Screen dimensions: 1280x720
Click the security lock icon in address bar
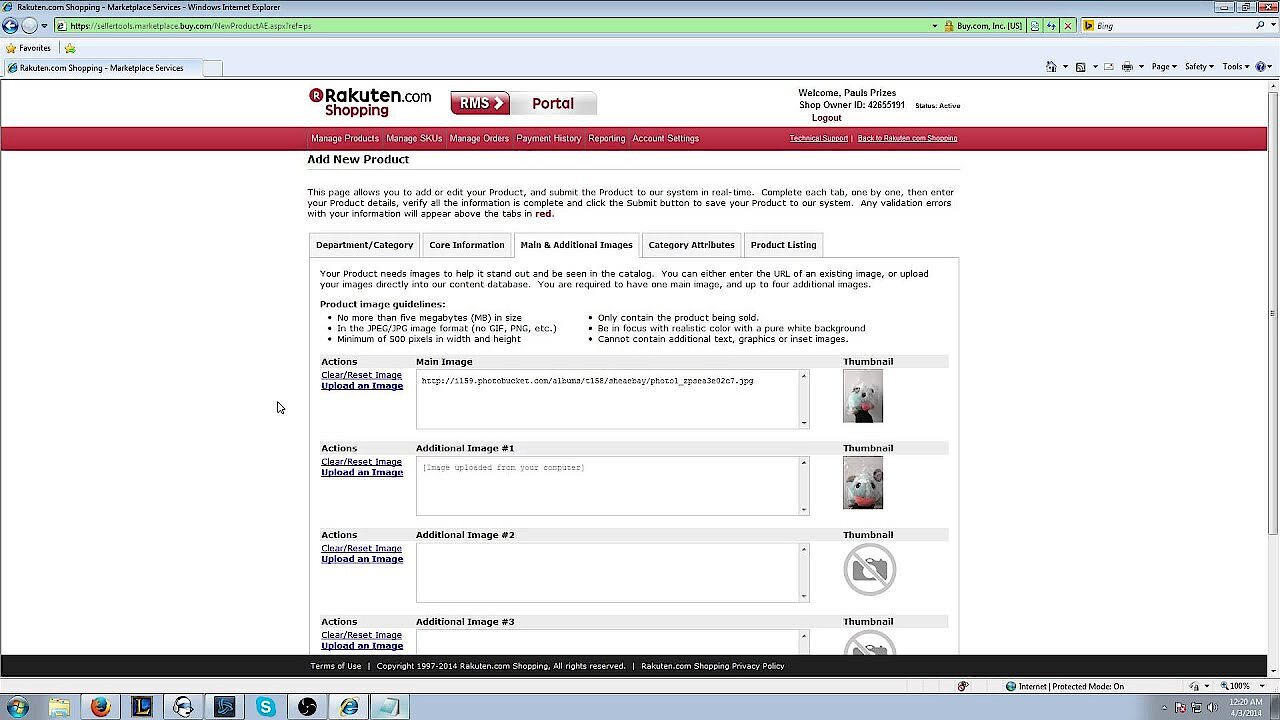pos(948,26)
